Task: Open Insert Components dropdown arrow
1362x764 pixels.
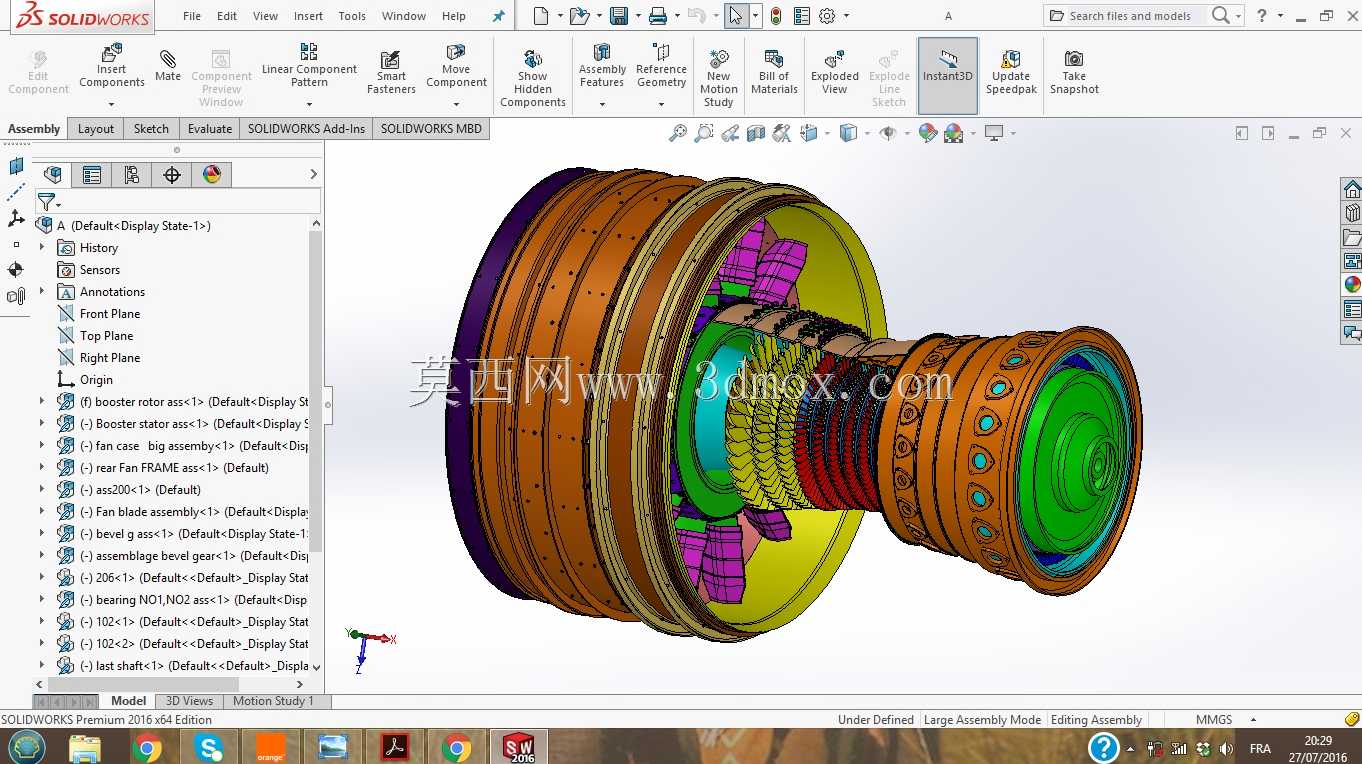Action: pyautogui.click(x=111, y=104)
